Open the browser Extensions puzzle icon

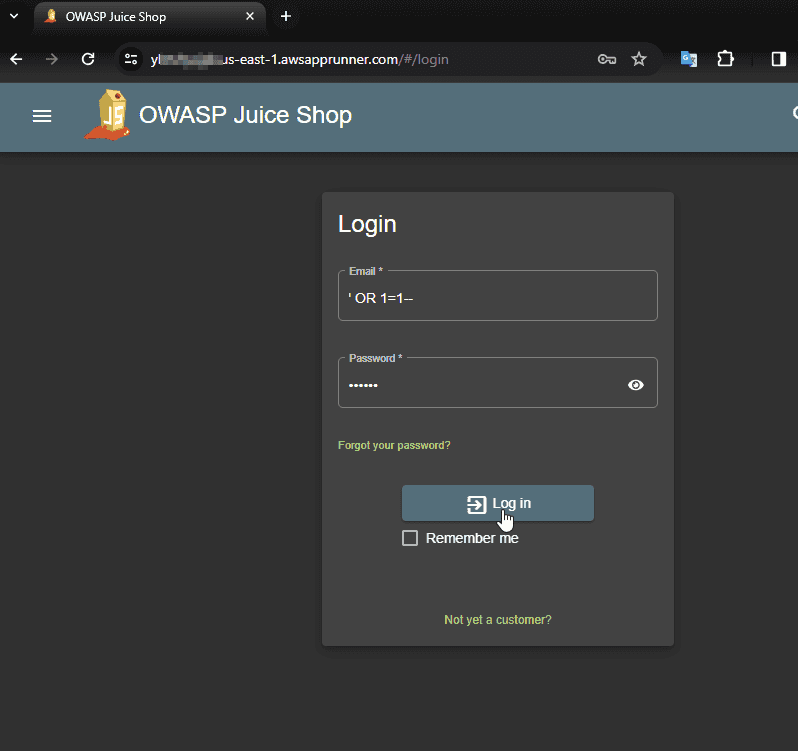[x=726, y=59]
